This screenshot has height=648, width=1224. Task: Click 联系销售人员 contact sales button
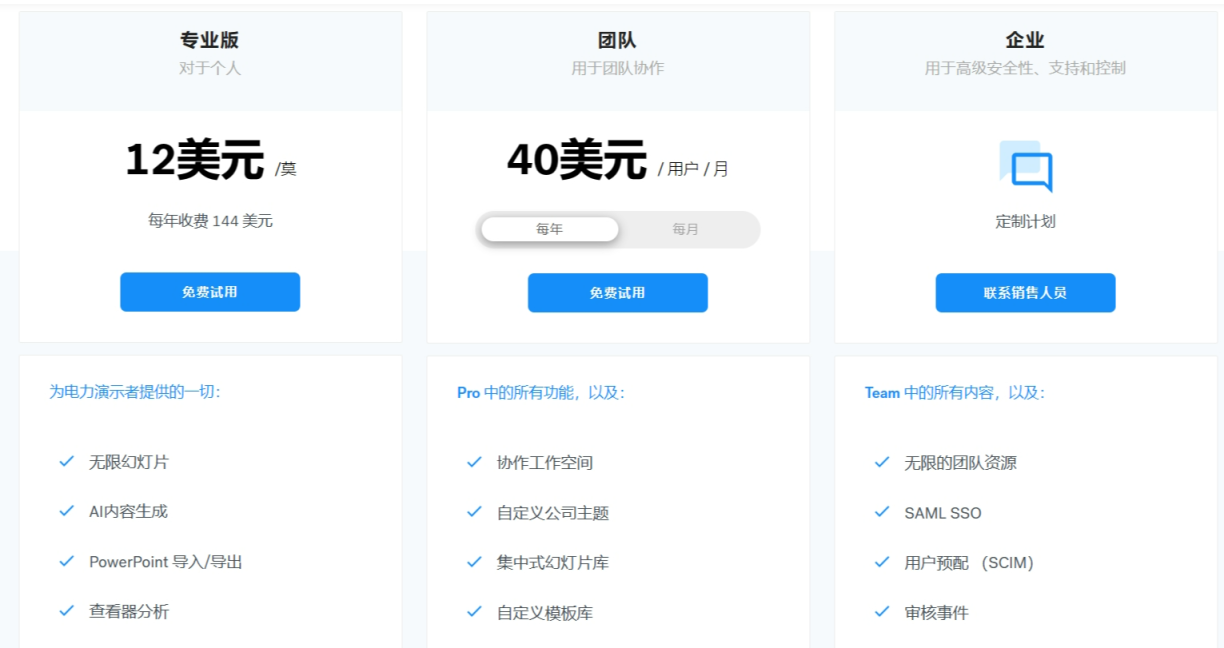[x=1025, y=293]
